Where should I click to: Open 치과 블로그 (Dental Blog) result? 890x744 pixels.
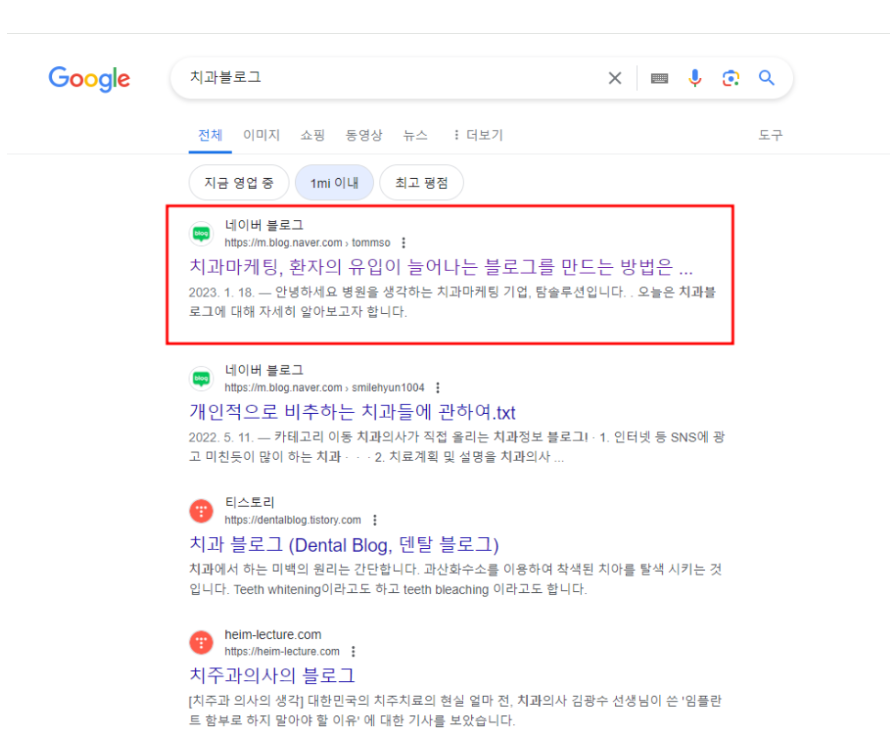click(x=343, y=544)
